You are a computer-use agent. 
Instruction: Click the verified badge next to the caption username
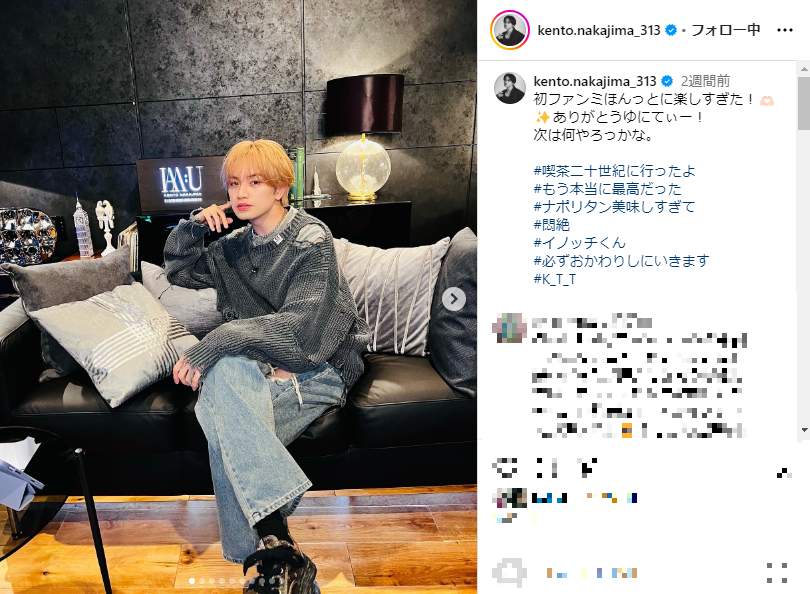tap(667, 81)
